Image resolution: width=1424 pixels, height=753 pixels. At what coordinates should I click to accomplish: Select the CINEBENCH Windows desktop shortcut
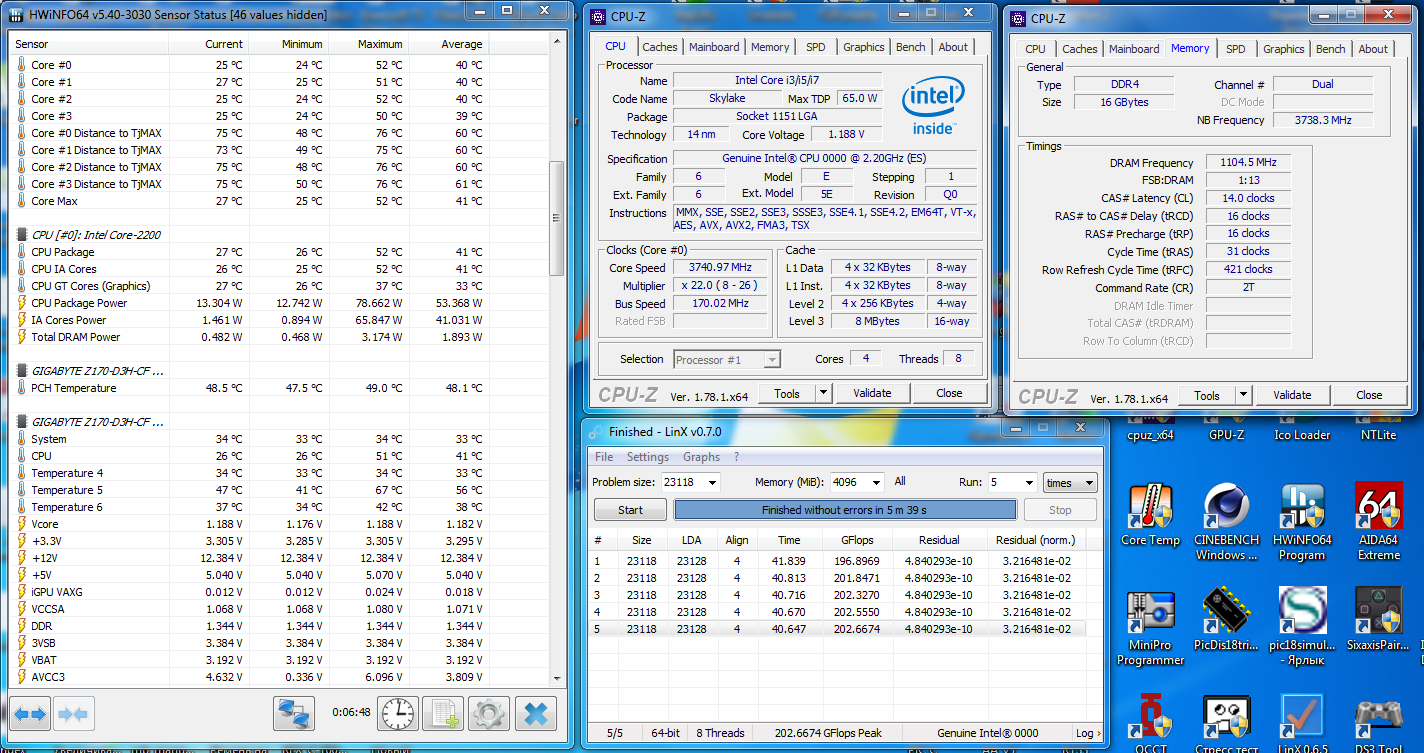1226,522
